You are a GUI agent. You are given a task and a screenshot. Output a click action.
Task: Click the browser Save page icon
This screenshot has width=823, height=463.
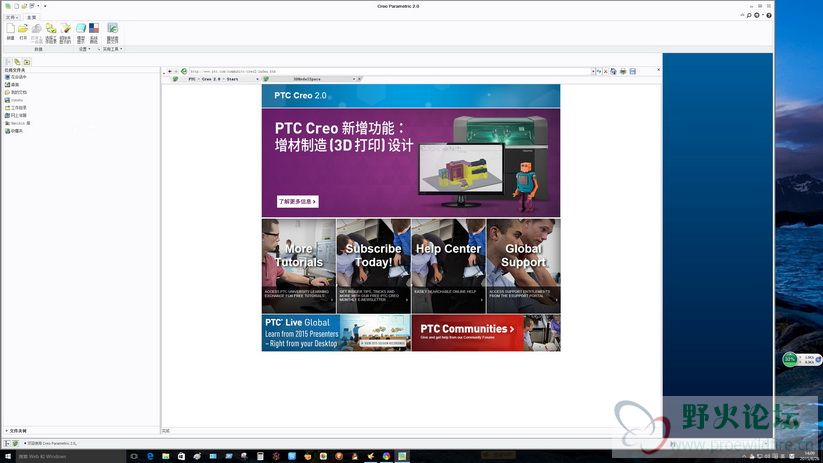pyautogui.click(x=632, y=71)
